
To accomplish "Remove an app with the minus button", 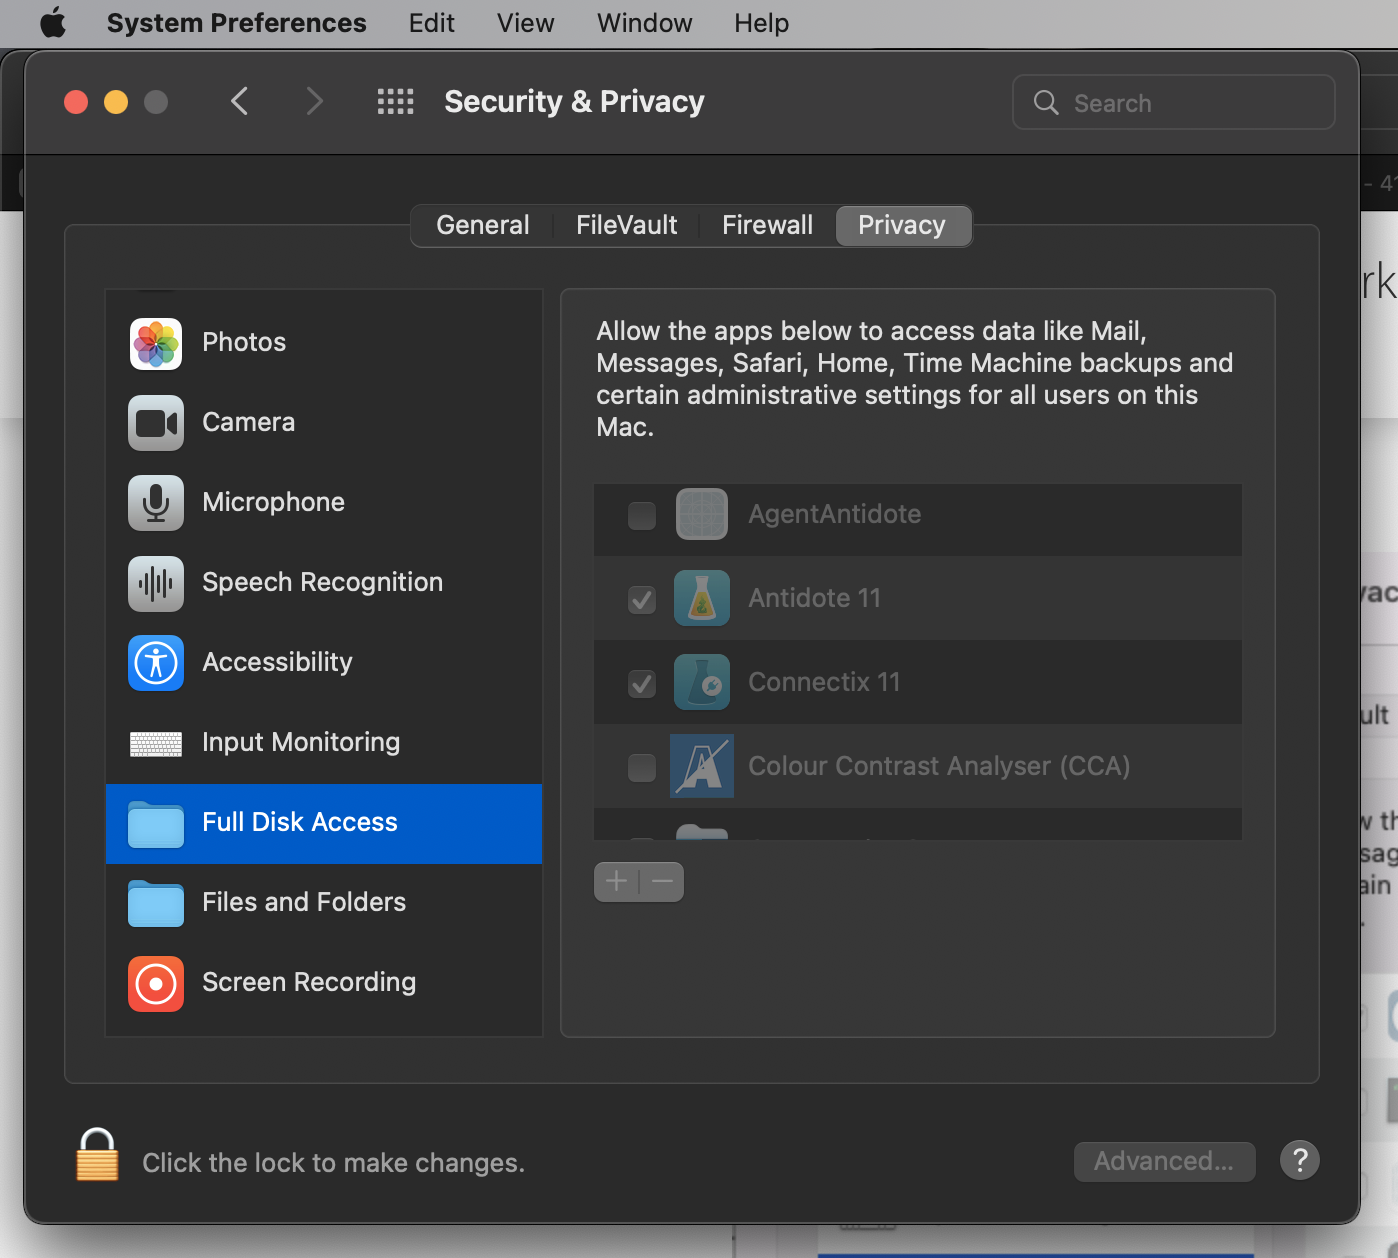I will tap(662, 881).
